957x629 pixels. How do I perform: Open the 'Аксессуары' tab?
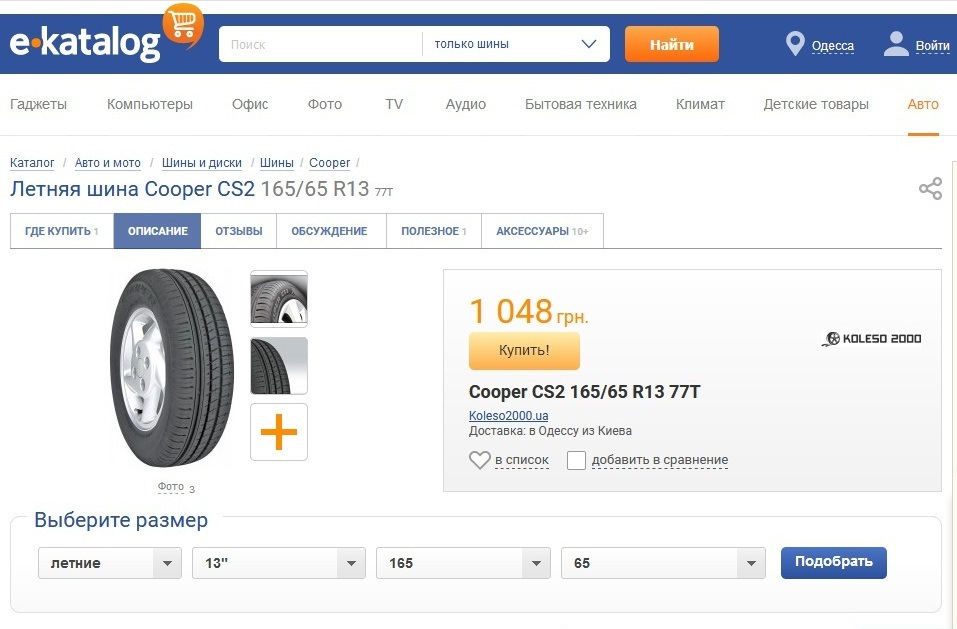pos(543,231)
